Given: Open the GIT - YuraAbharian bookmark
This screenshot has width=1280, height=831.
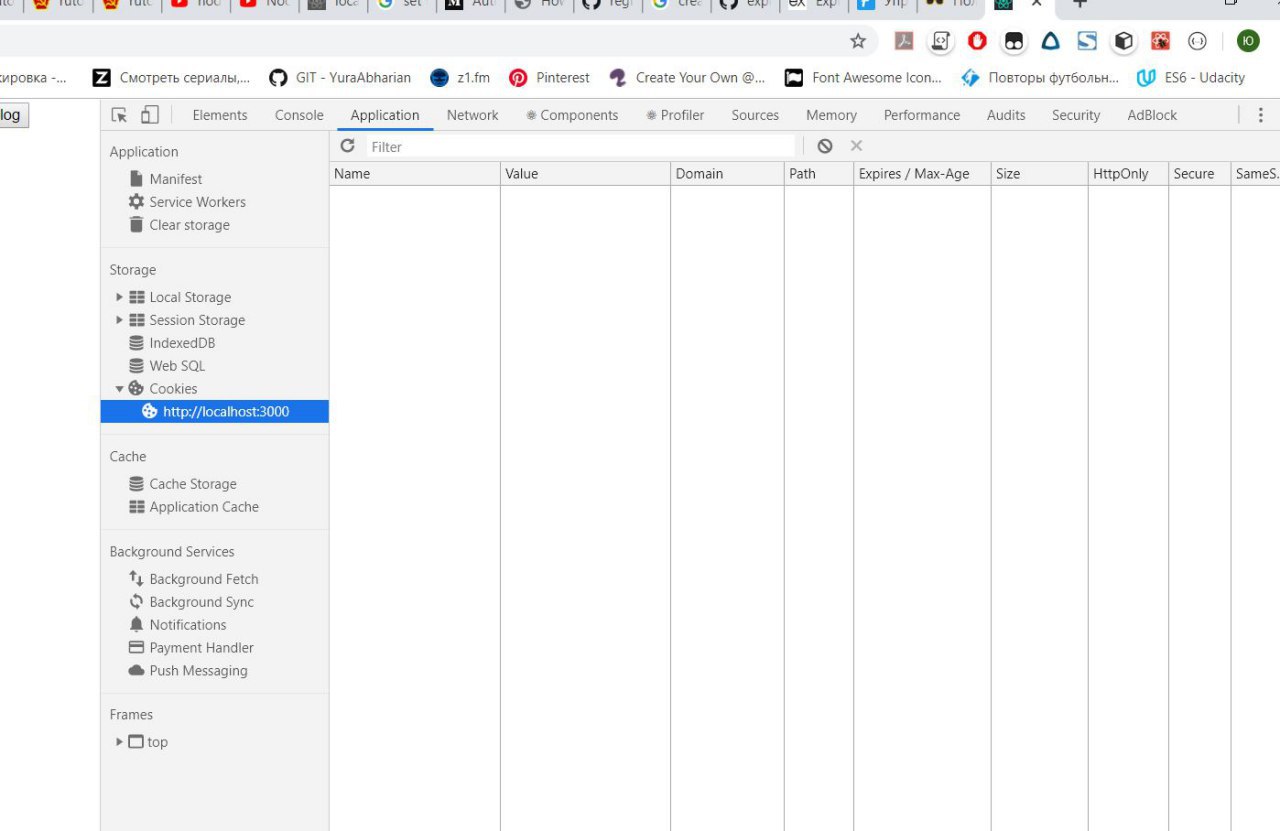Looking at the screenshot, I should (340, 78).
